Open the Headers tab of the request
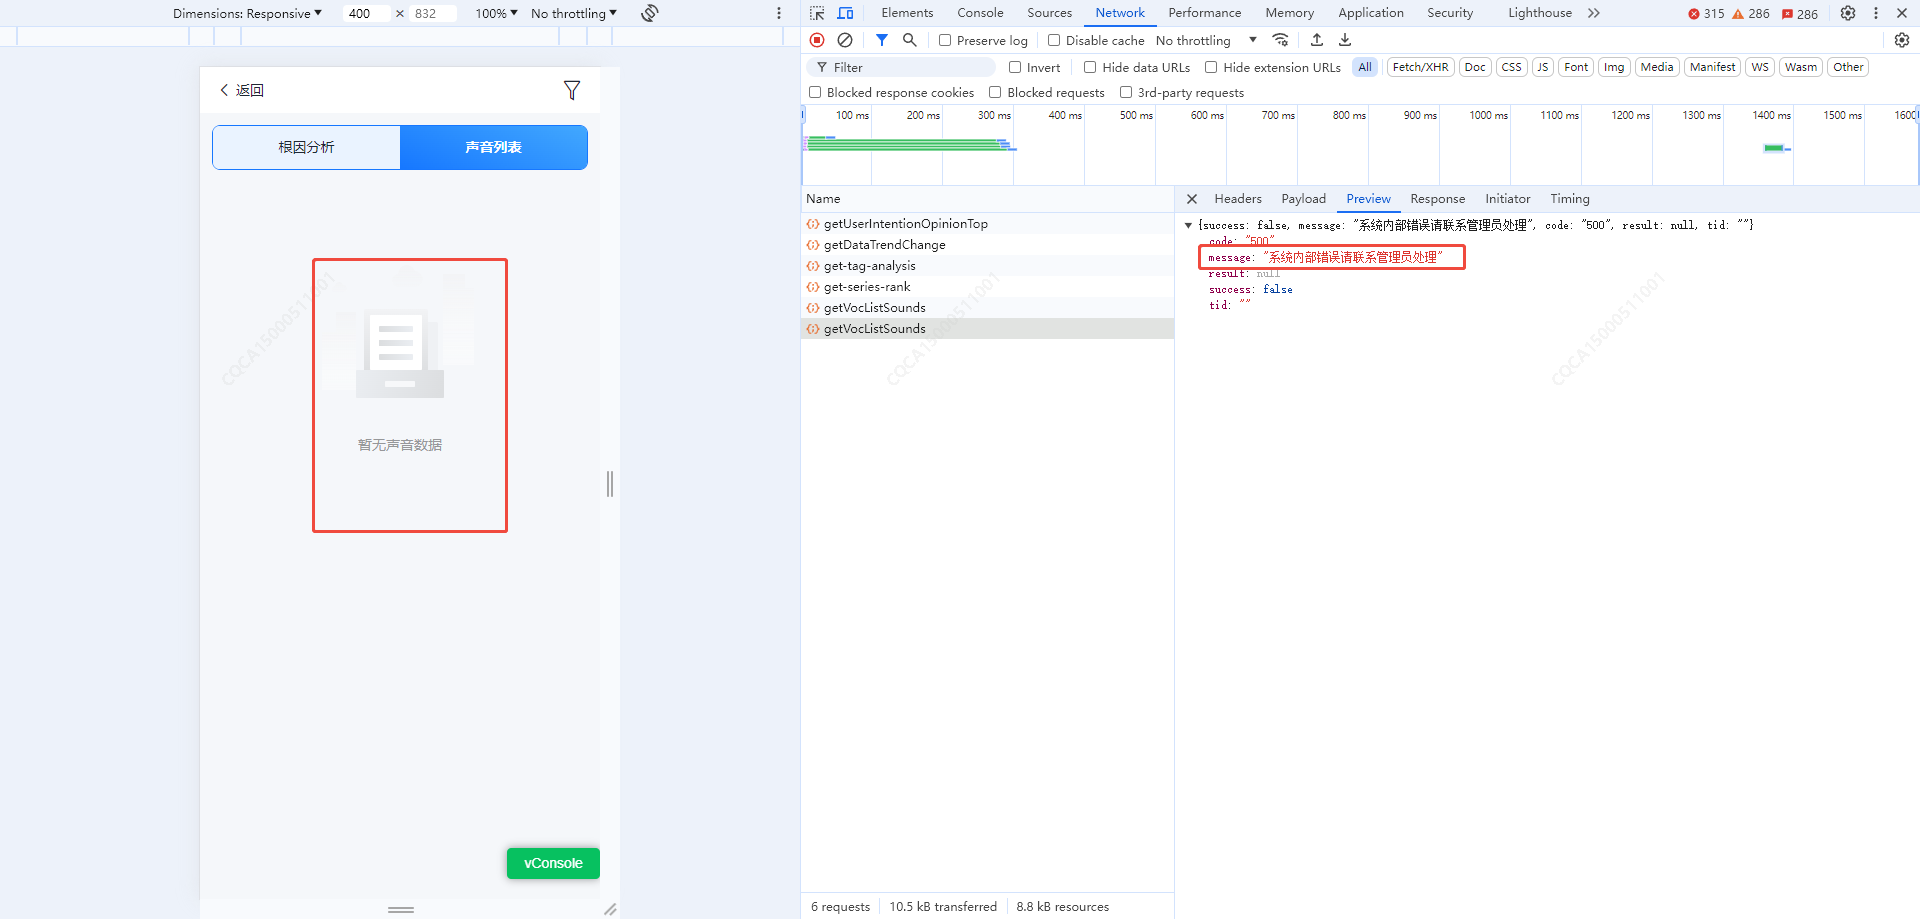The image size is (1920, 919). (x=1237, y=199)
